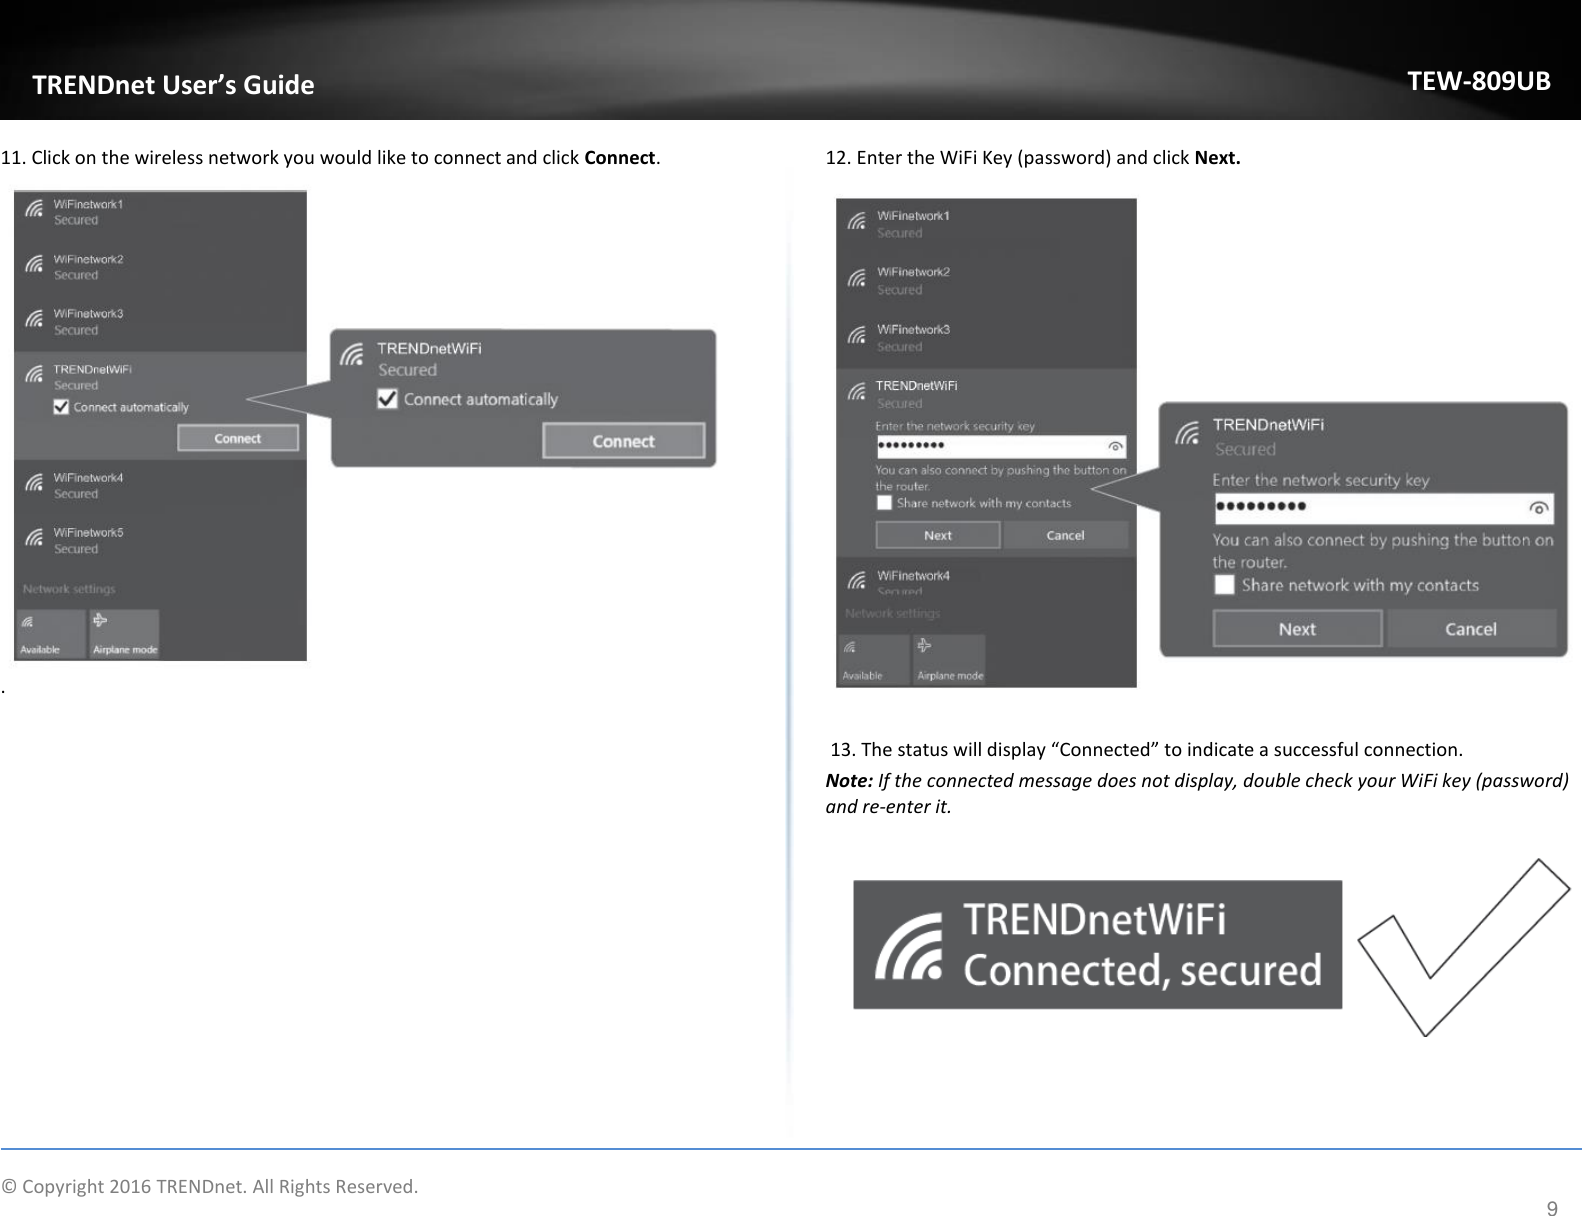This screenshot has height=1216, width=1582.
Task: Open Network settings link in step 11 panel
Action: [x=69, y=589]
